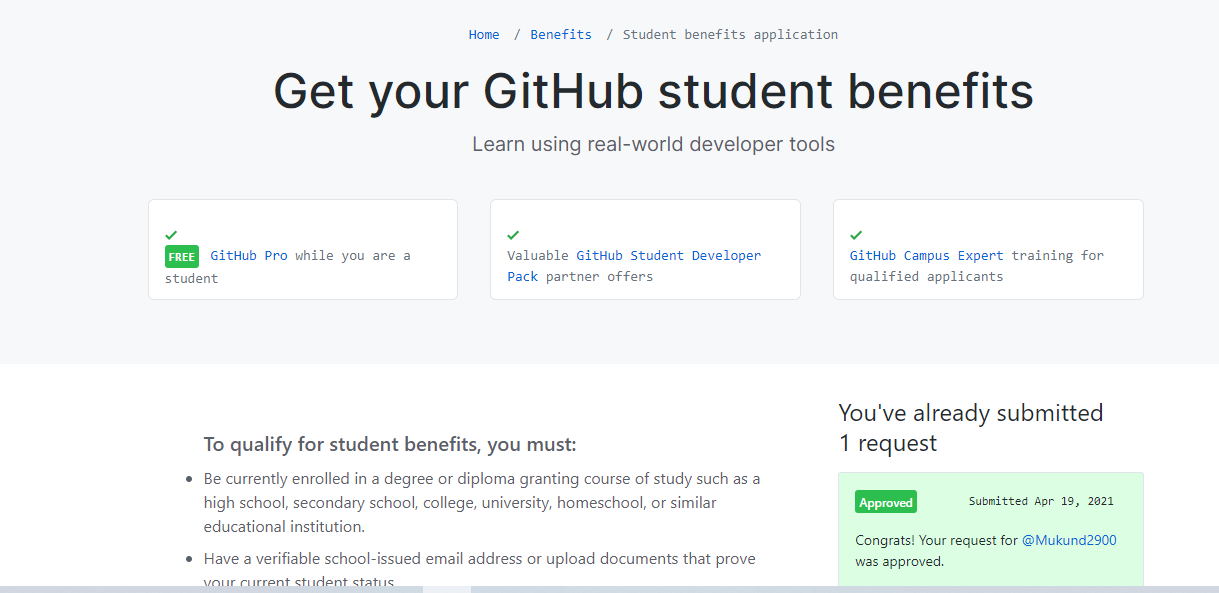Click the Student benefits application breadcrumb text

[730, 35]
